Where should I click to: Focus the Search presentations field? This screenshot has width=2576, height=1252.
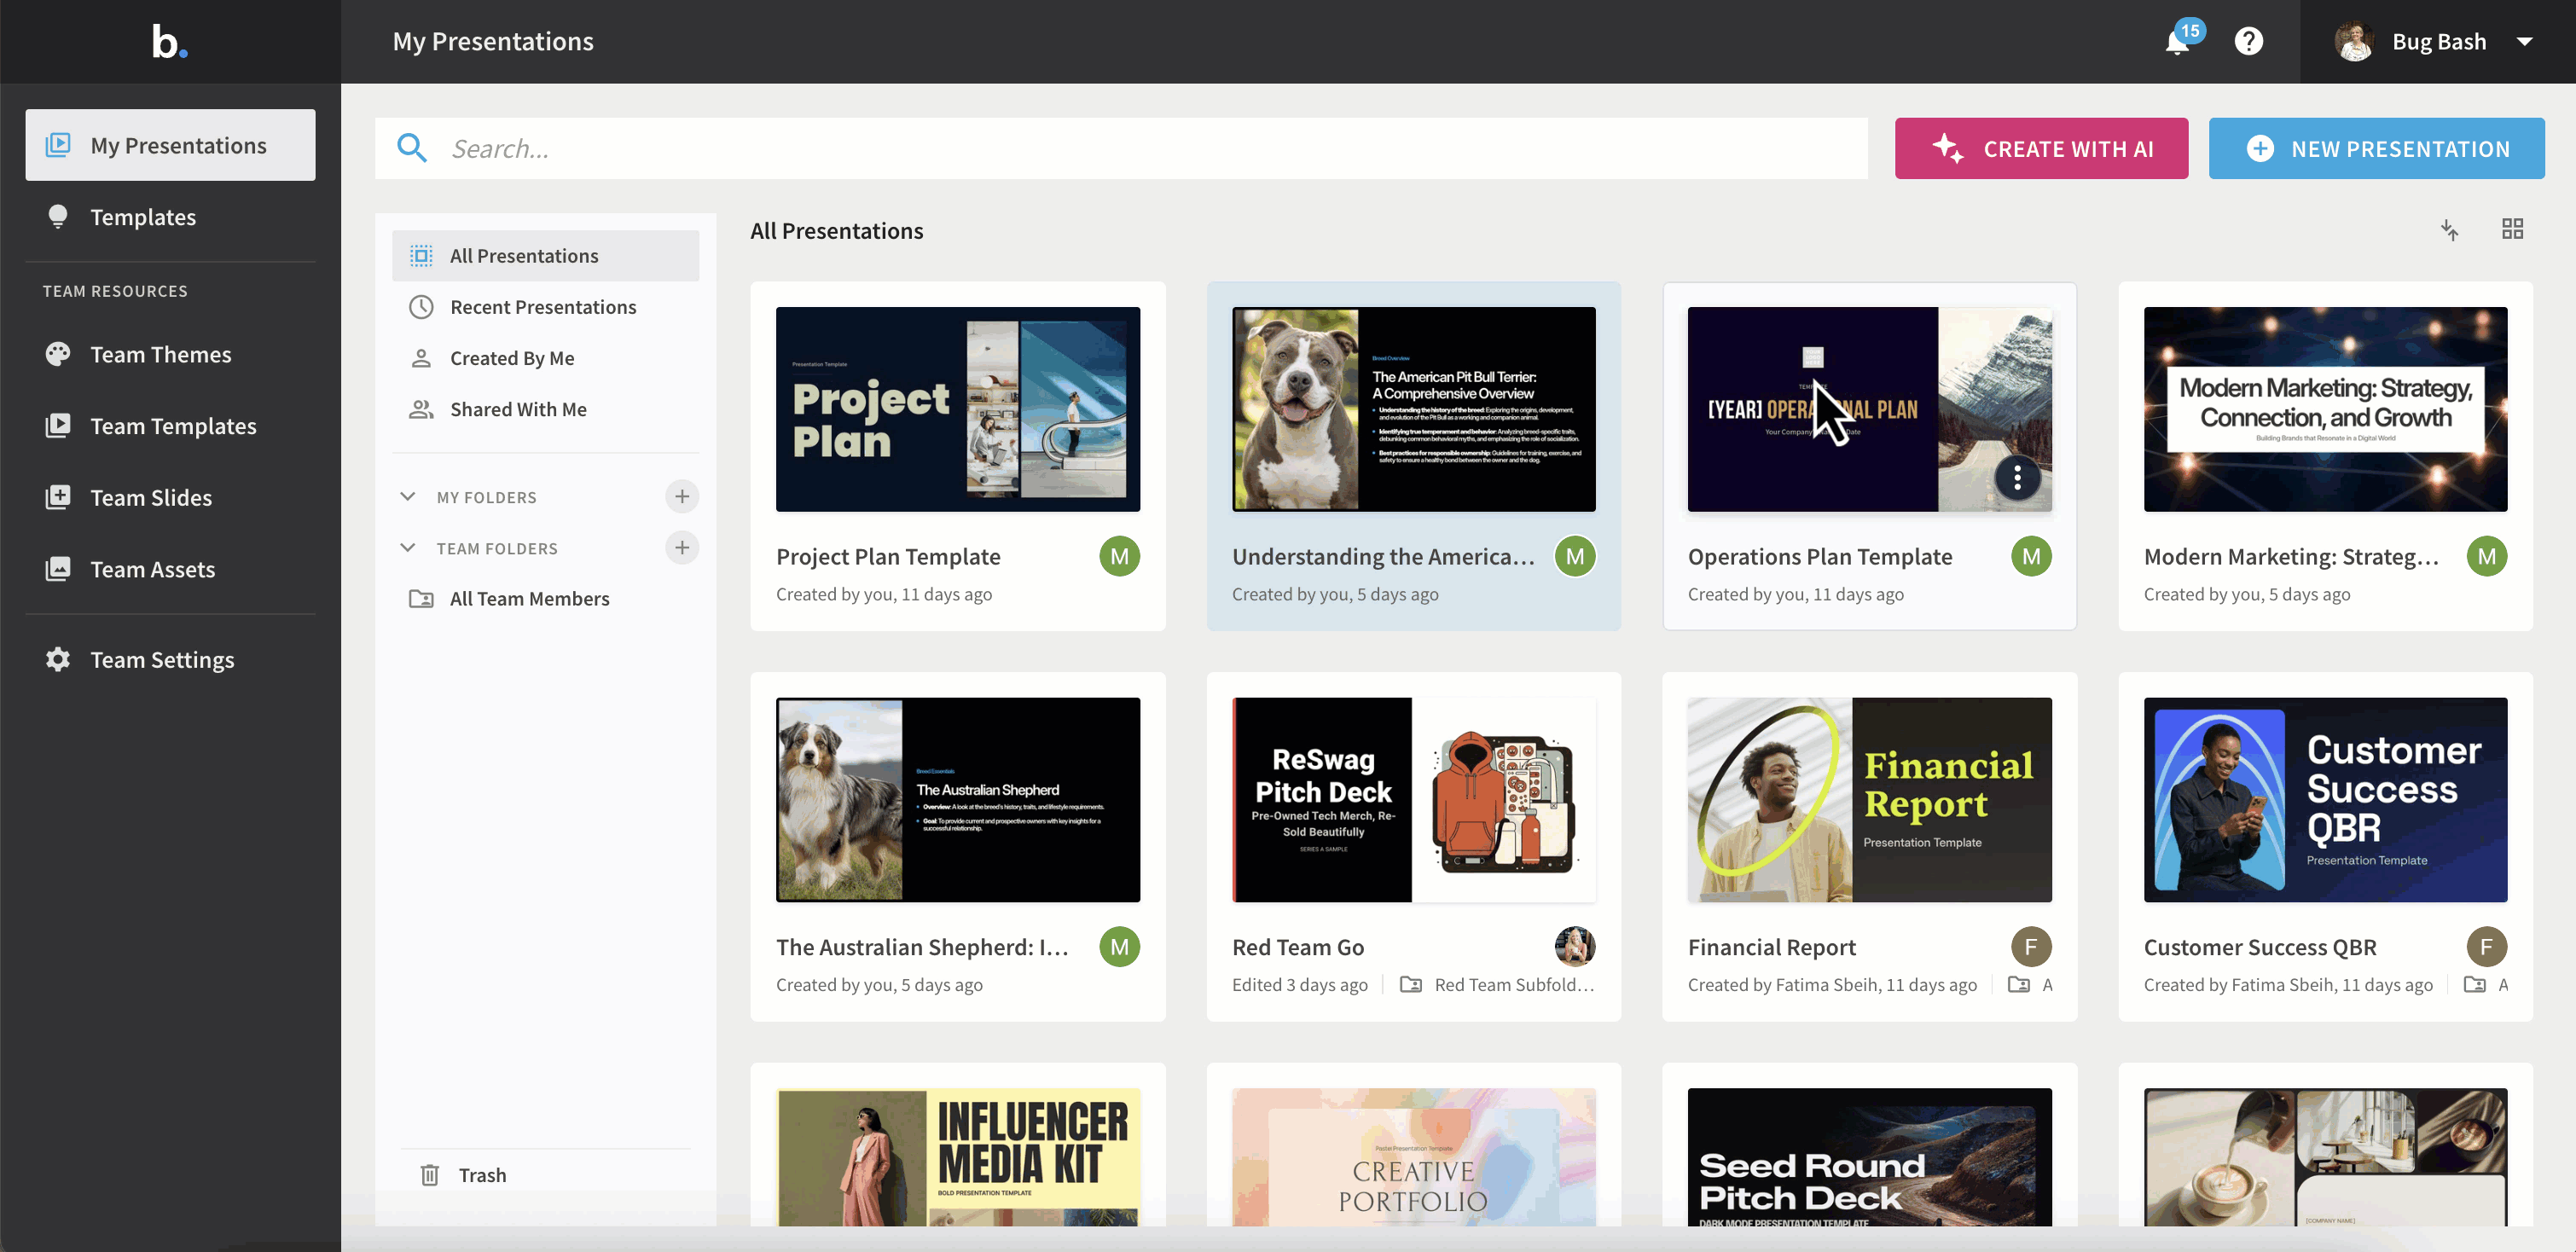pyautogui.click(x=1121, y=148)
